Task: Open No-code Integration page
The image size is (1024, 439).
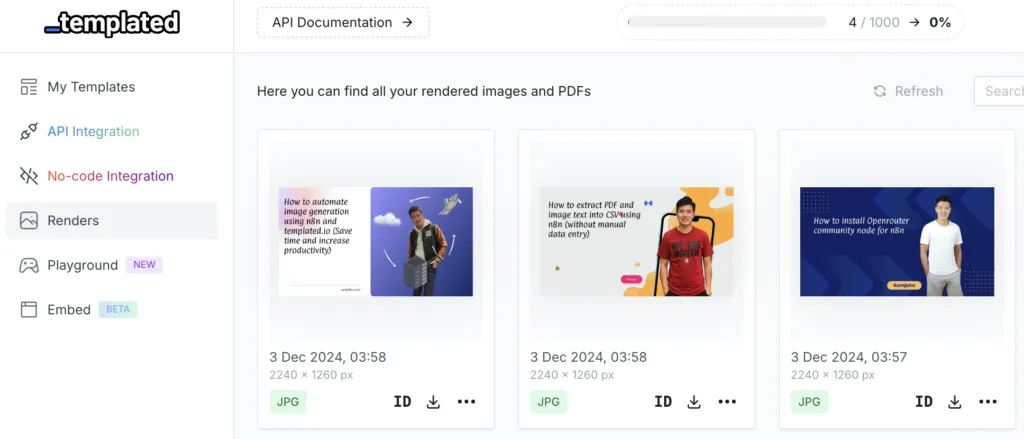Action: click(110, 176)
